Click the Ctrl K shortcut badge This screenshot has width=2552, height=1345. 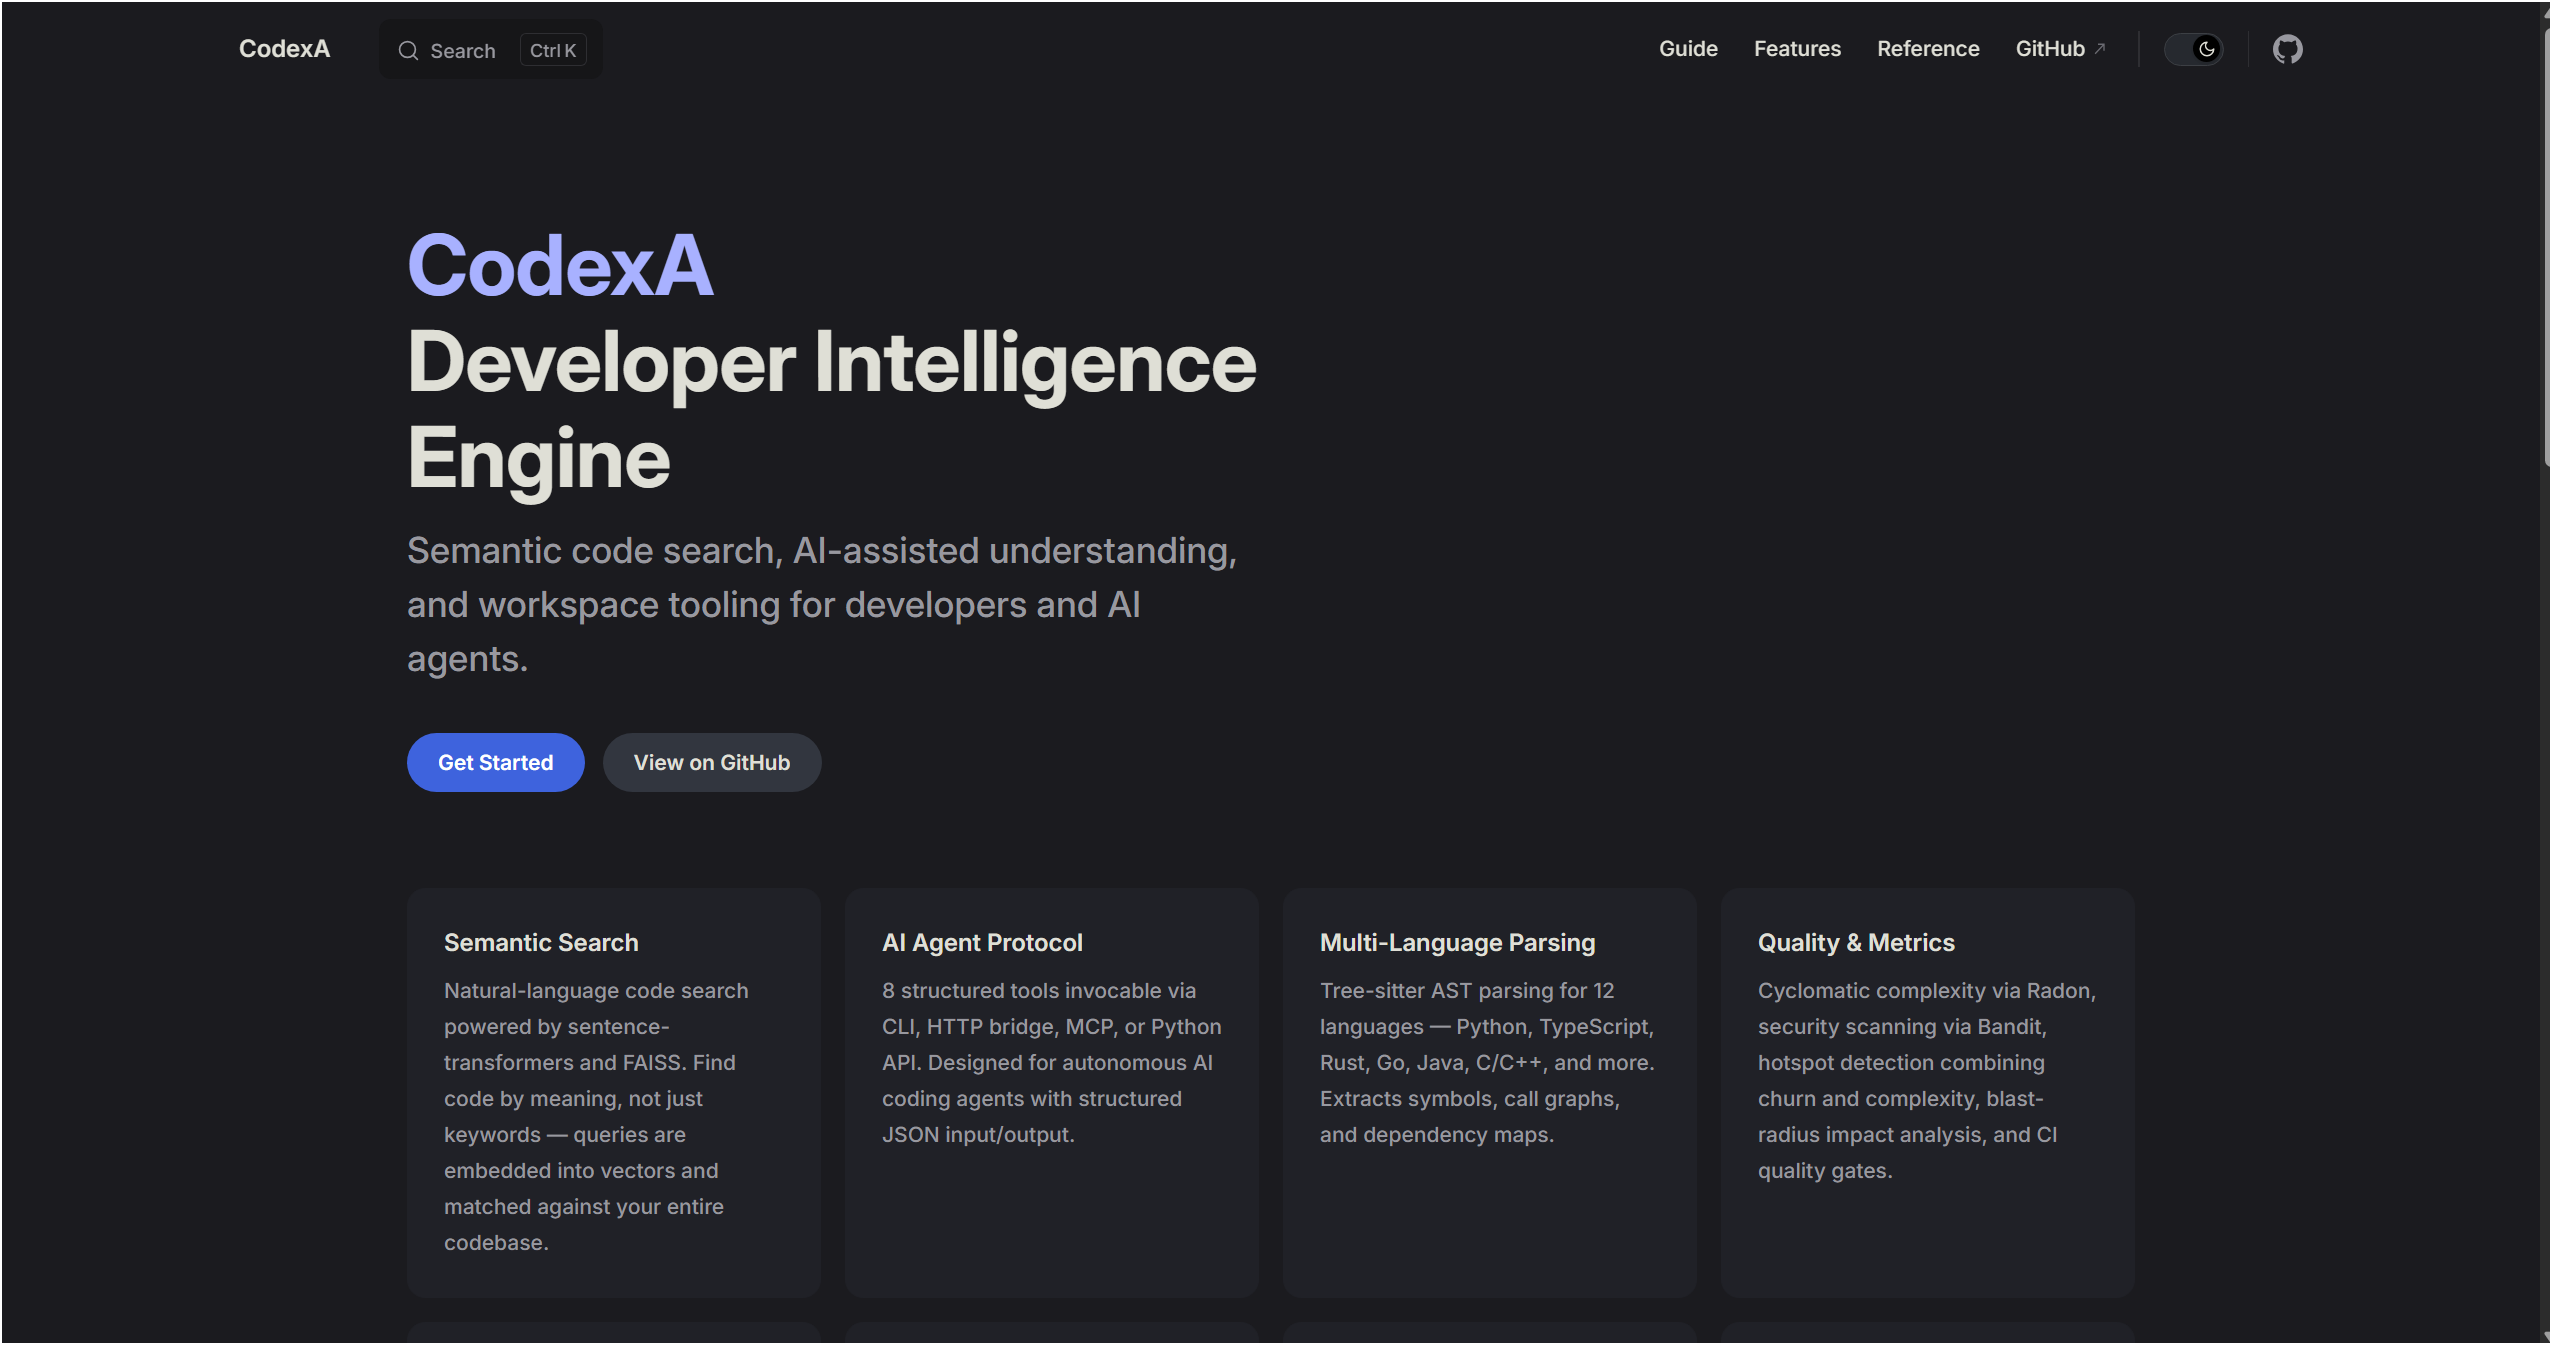pyautogui.click(x=552, y=49)
